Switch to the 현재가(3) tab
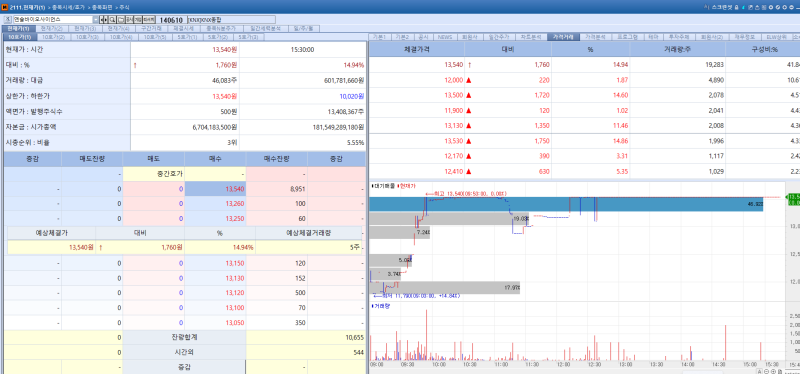The height and width of the screenshot is (374, 800). click(85, 29)
